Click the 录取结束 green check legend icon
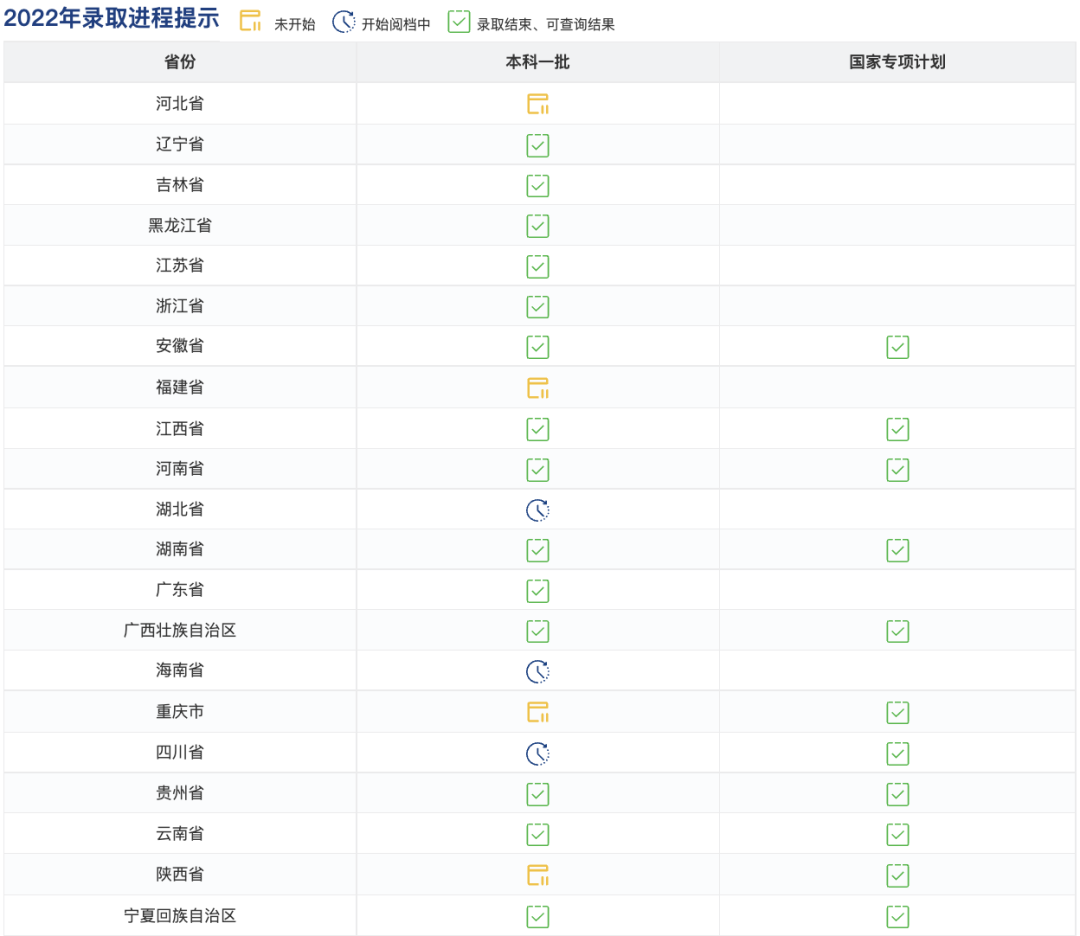The width and height of the screenshot is (1080, 936). 459,21
